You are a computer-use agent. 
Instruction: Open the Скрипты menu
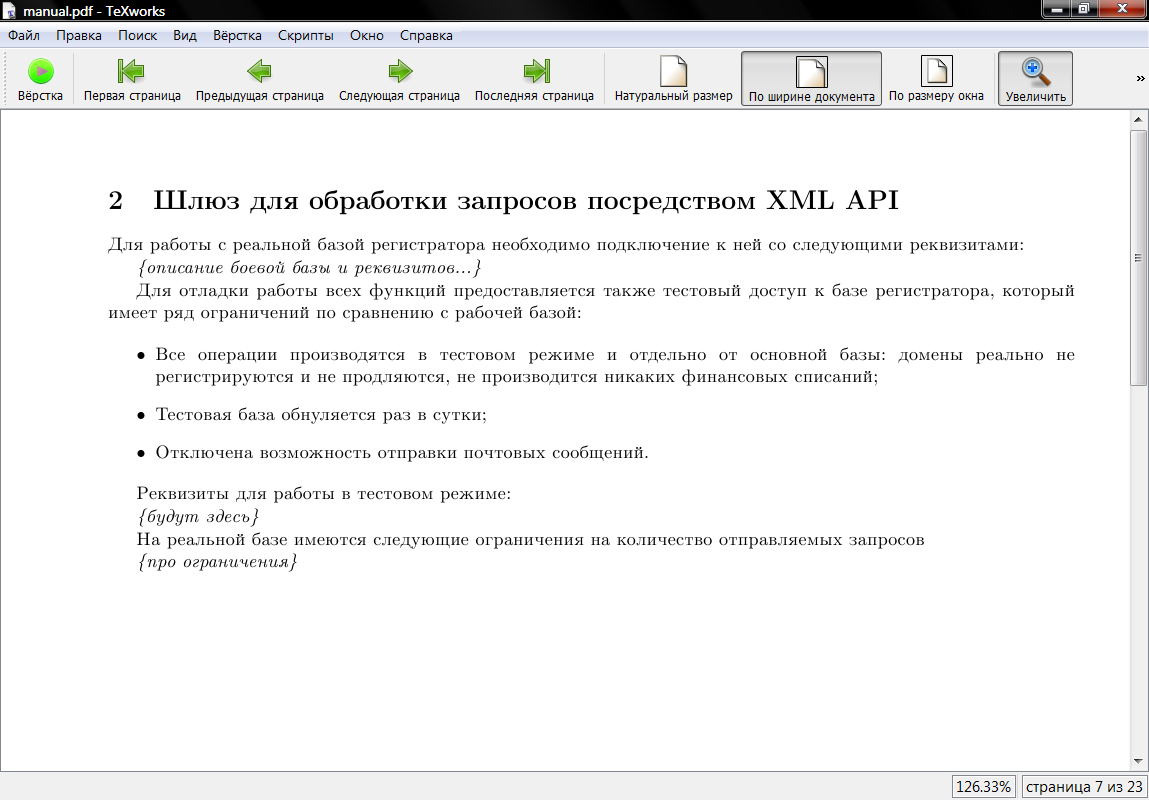306,35
